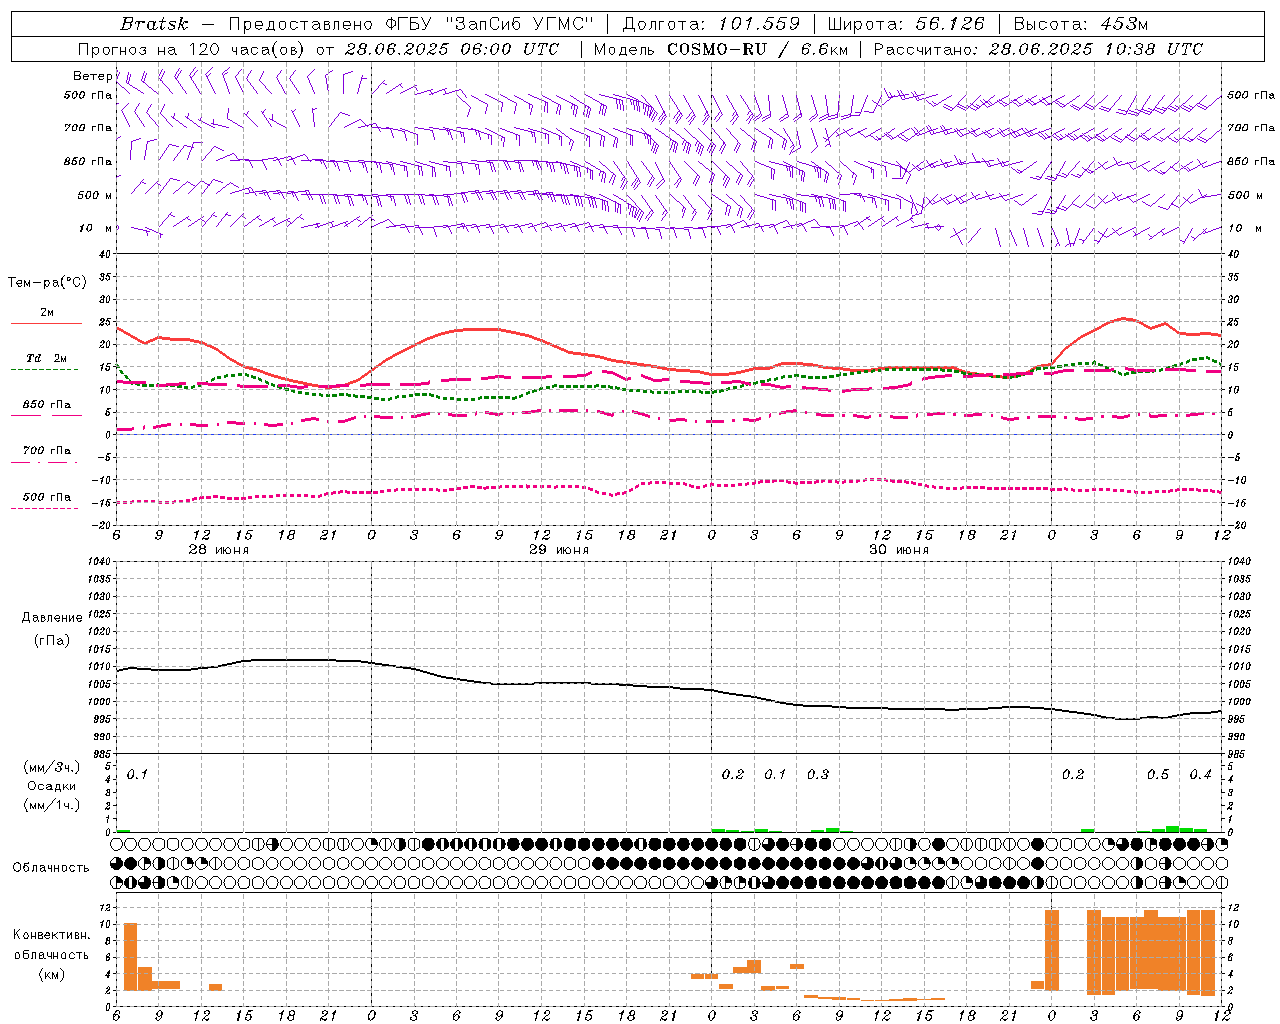Click the 0.3 precipitation amount value
The width and height of the screenshot is (1280, 1024).
coord(818,774)
